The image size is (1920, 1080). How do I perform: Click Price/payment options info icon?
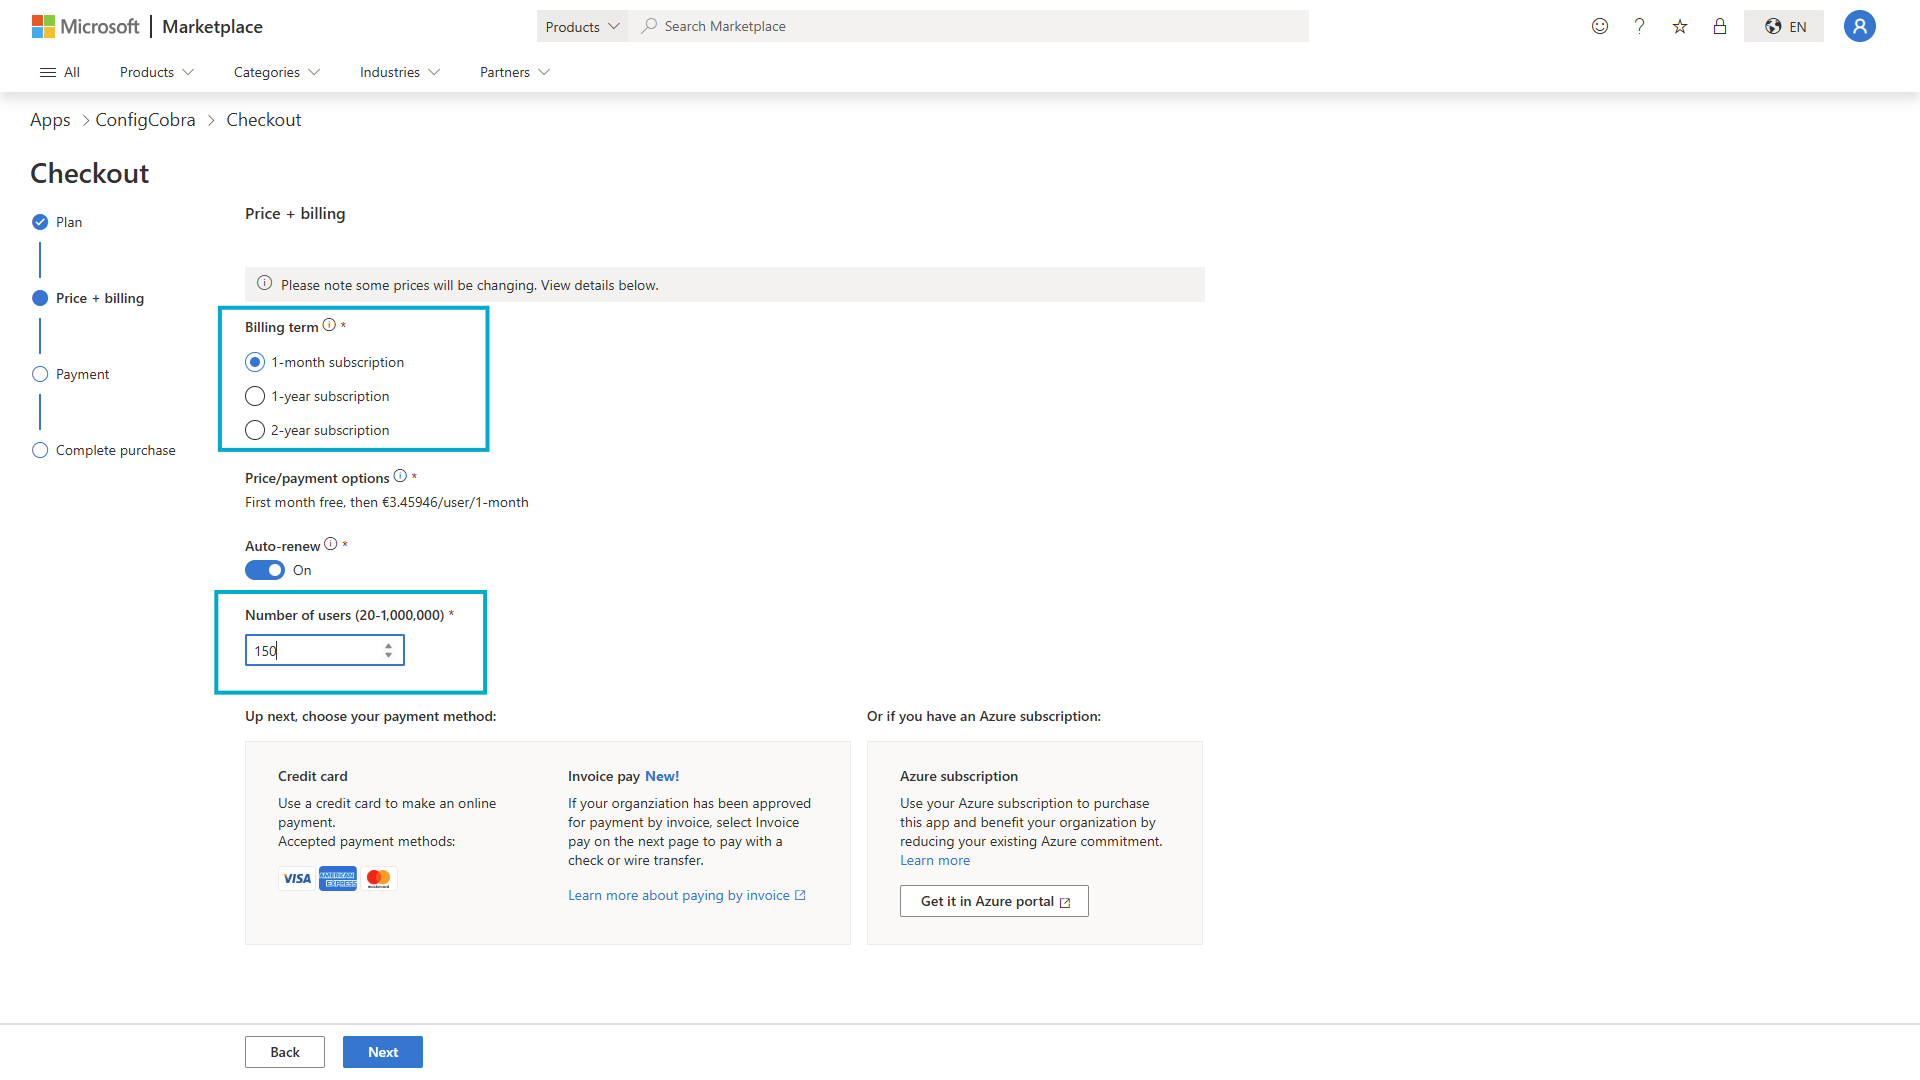pos(400,476)
